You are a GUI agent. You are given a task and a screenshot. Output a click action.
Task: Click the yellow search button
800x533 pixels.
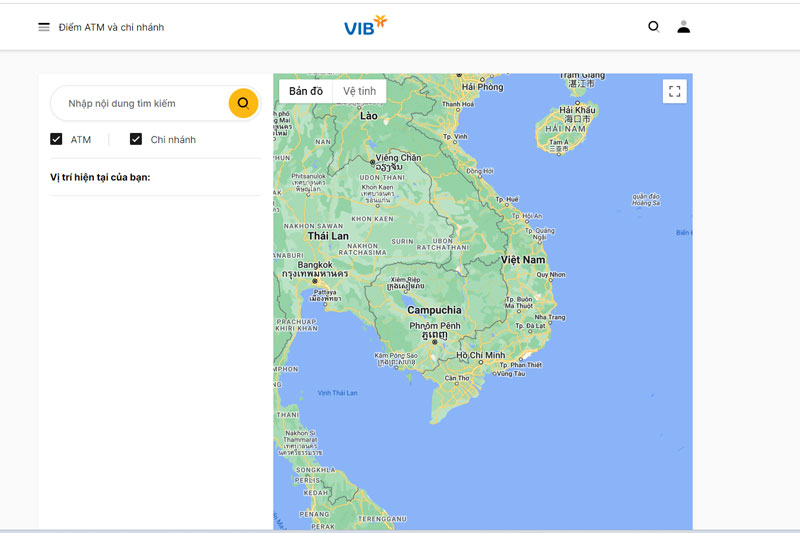(x=243, y=103)
